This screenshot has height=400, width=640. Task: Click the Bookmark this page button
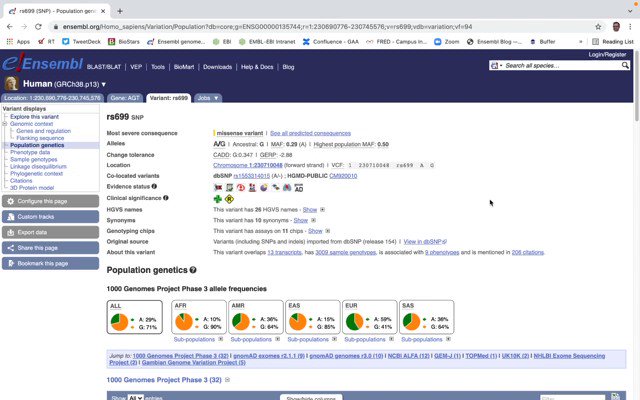[x=50, y=263]
